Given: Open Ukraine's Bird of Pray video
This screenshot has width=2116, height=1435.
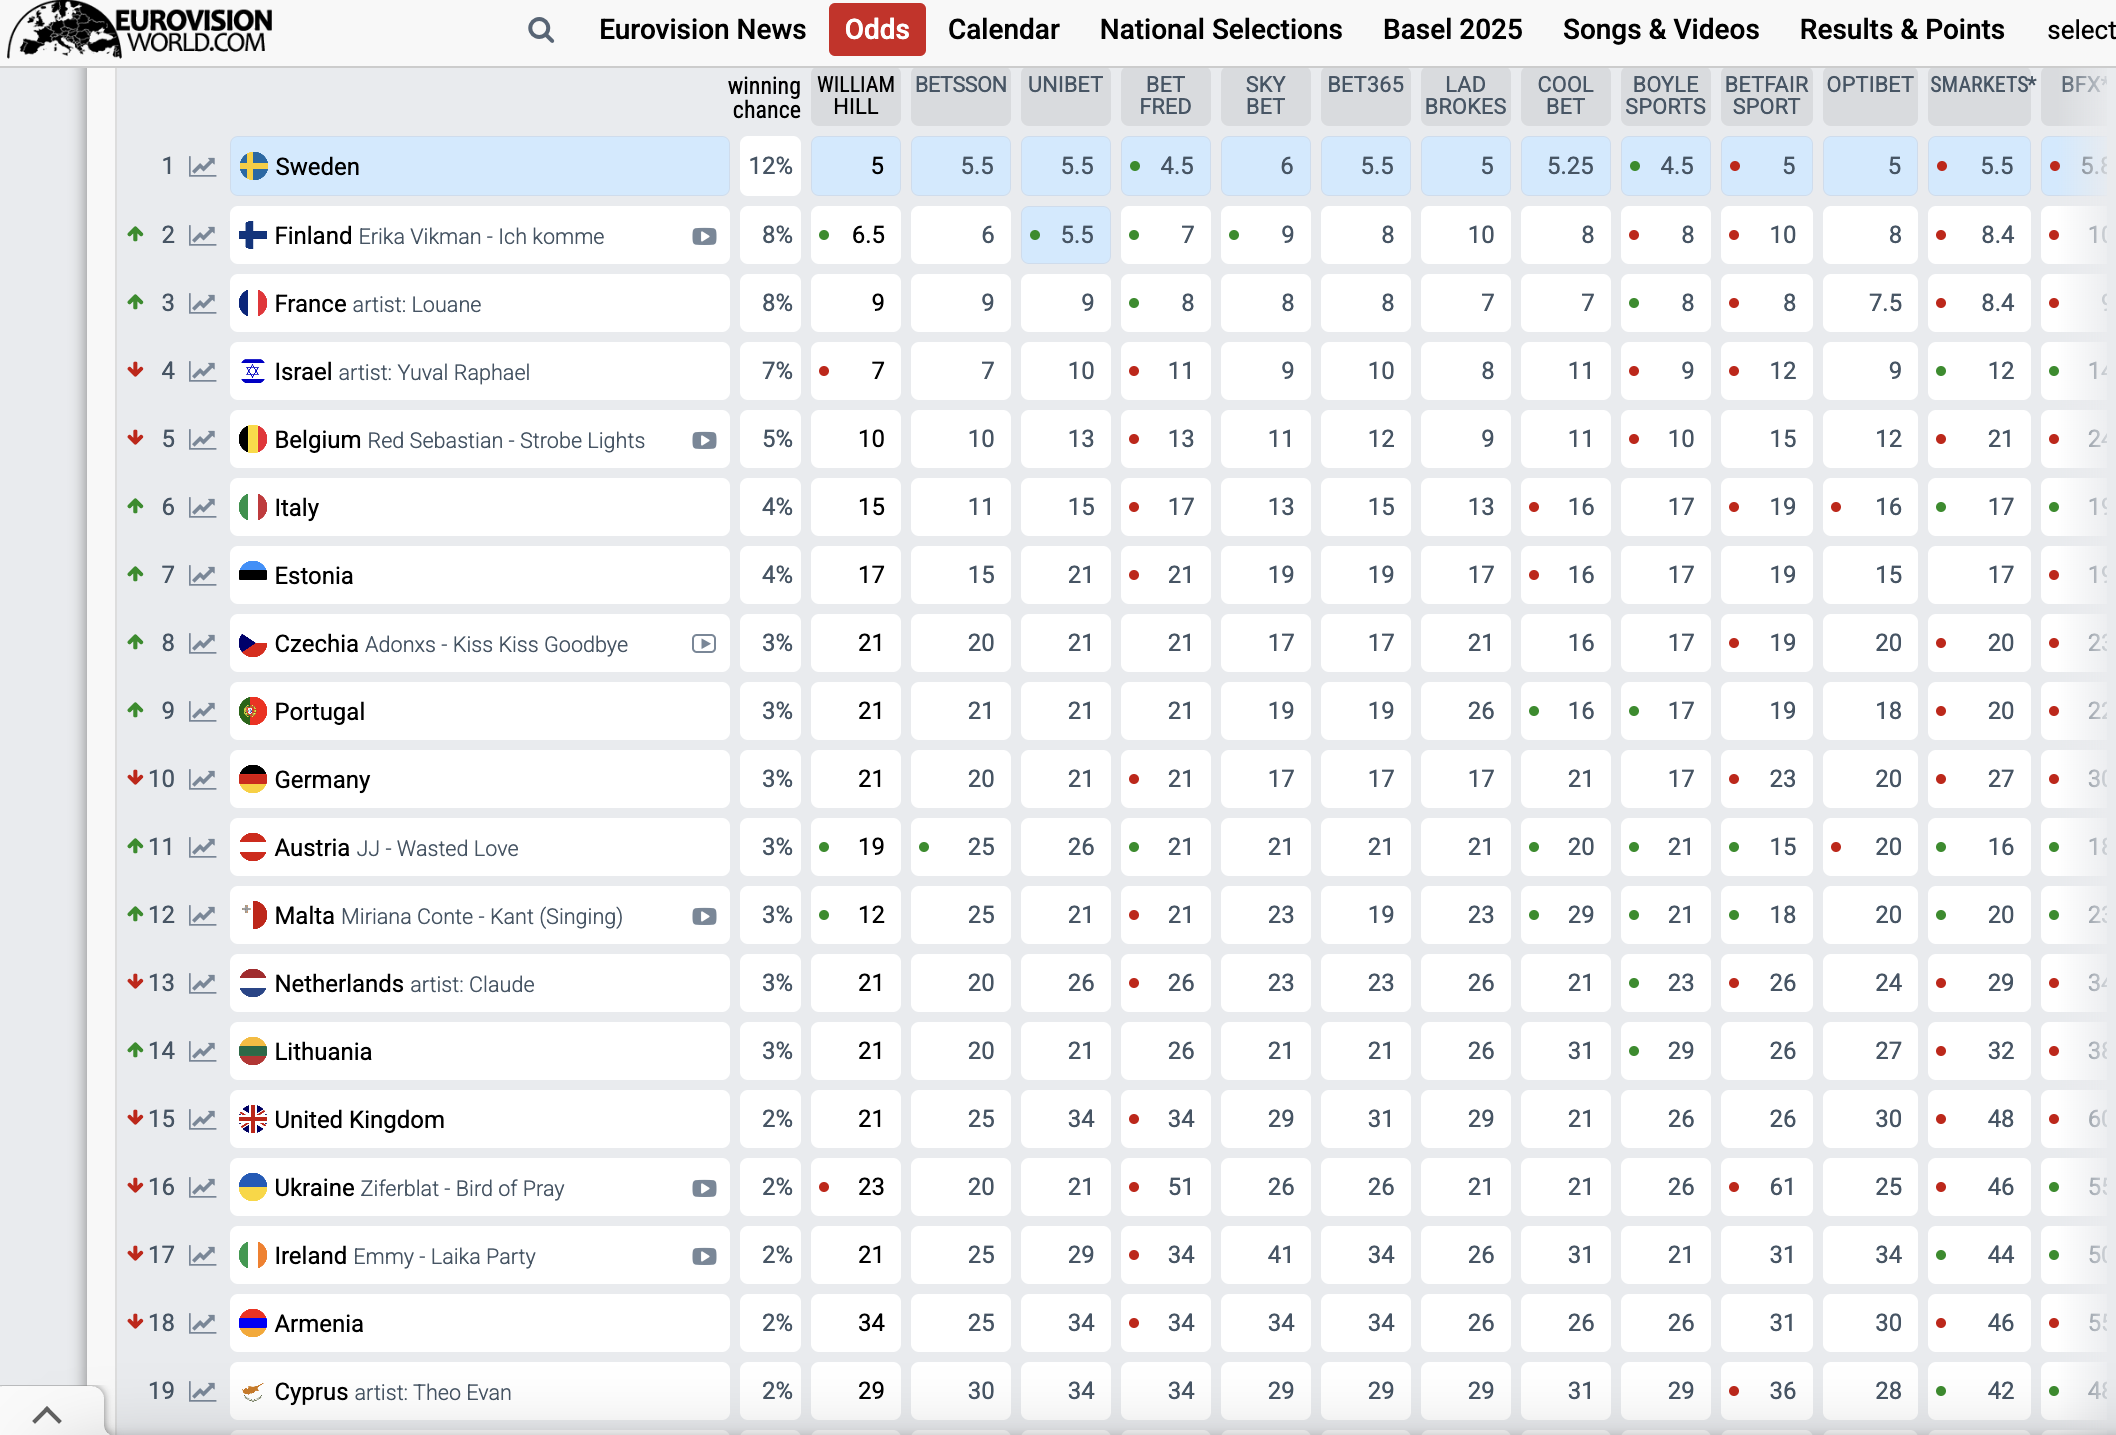Looking at the screenshot, I should coord(704,1189).
